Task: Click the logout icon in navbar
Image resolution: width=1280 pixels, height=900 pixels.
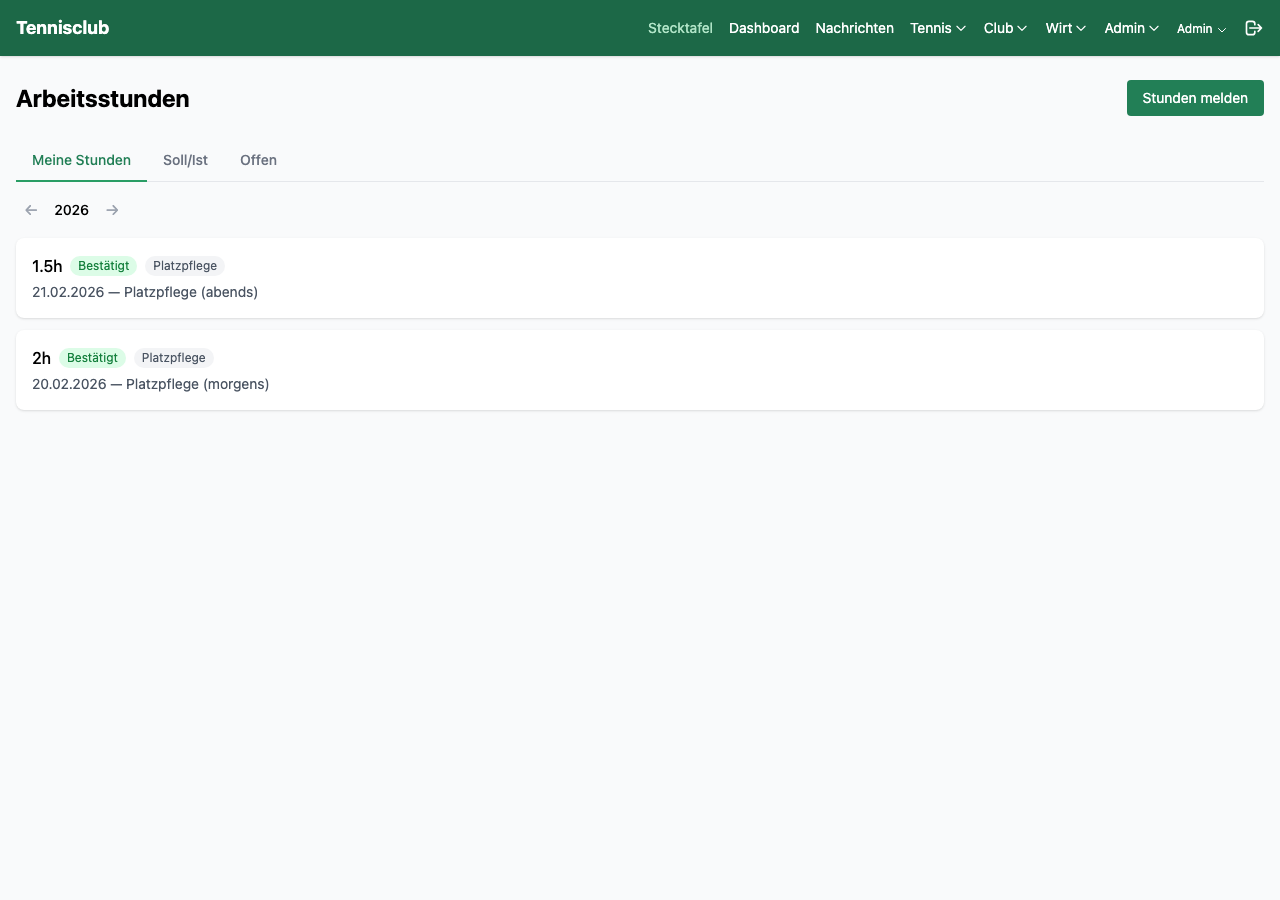Action: click(x=1253, y=28)
